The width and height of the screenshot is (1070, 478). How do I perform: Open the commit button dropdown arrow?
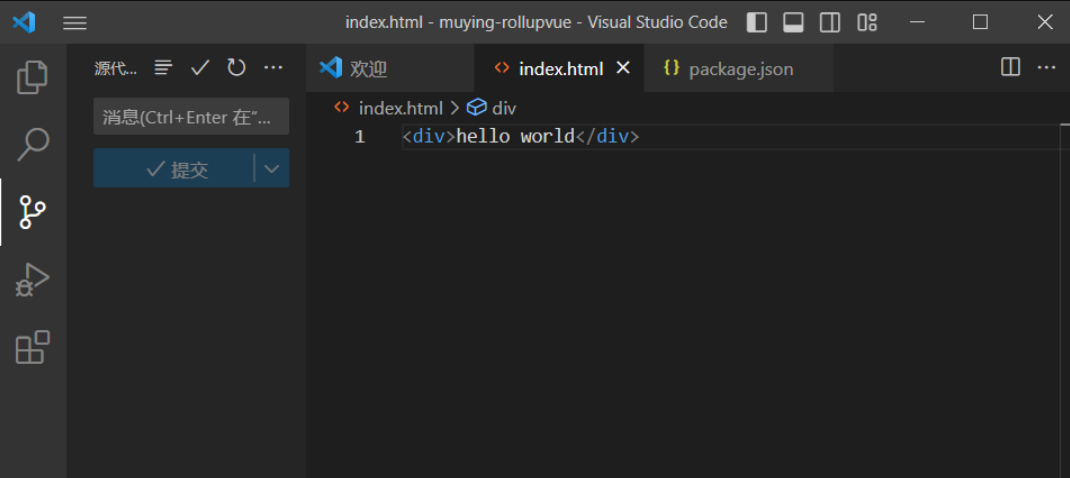pyautogui.click(x=272, y=169)
